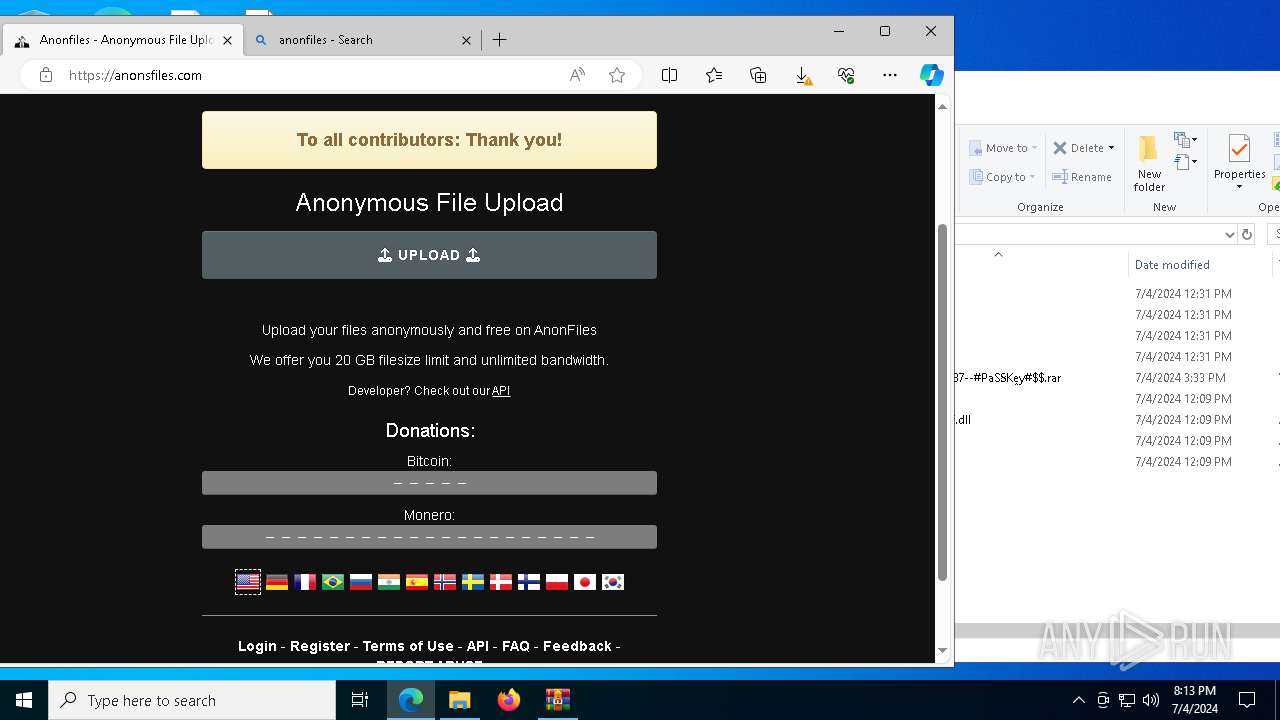Select the Norwegian flag language
Viewport: 1280px width, 720px height.
(x=445, y=582)
